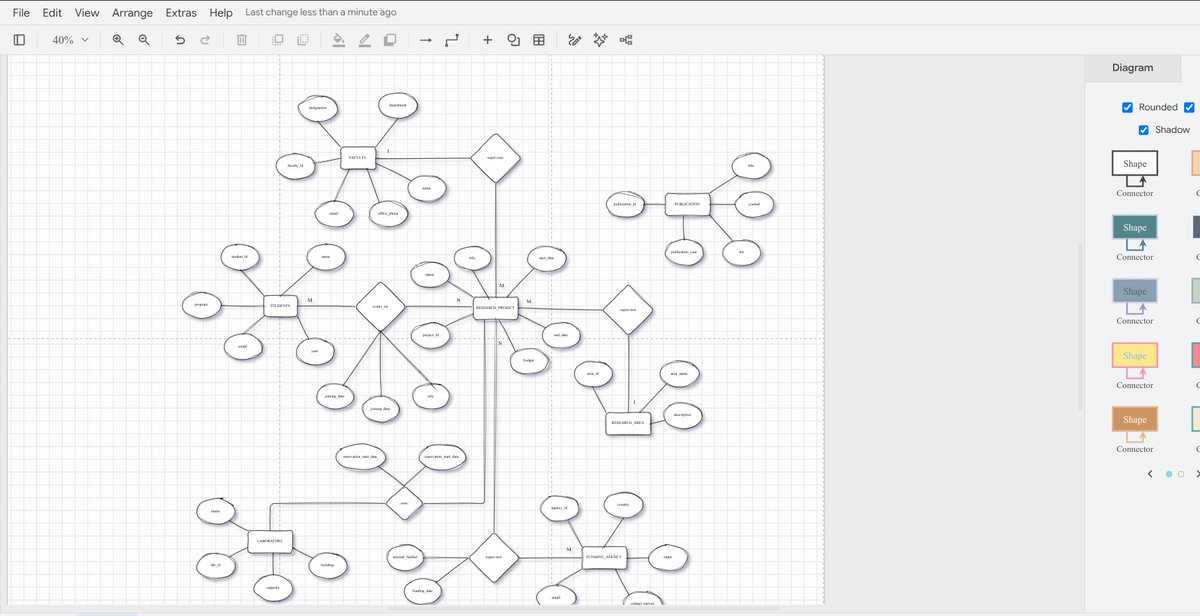The height and width of the screenshot is (616, 1200).
Task: Apply the yellow Shape style swatch
Action: (x=1135, y=356)
